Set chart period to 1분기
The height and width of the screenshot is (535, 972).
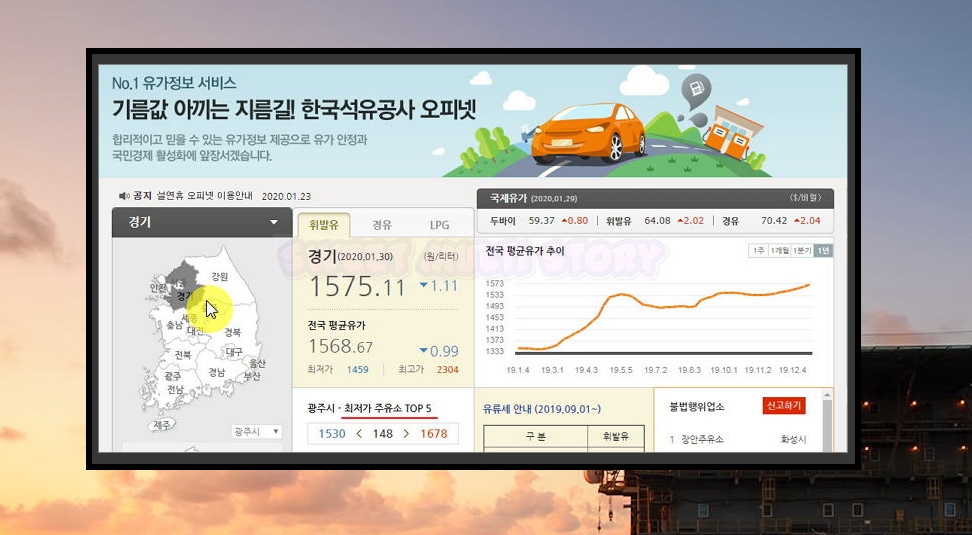pos(802,250)
